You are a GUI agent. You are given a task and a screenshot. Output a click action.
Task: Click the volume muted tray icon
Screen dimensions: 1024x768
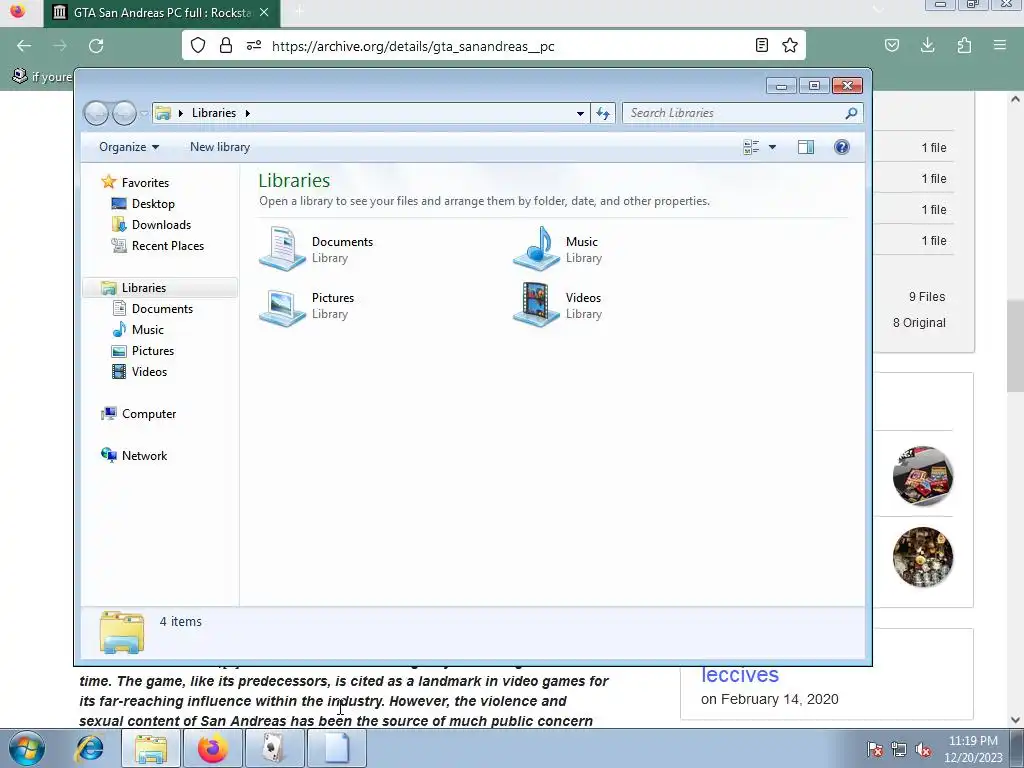pyautogui.click(x=923, y=749)
